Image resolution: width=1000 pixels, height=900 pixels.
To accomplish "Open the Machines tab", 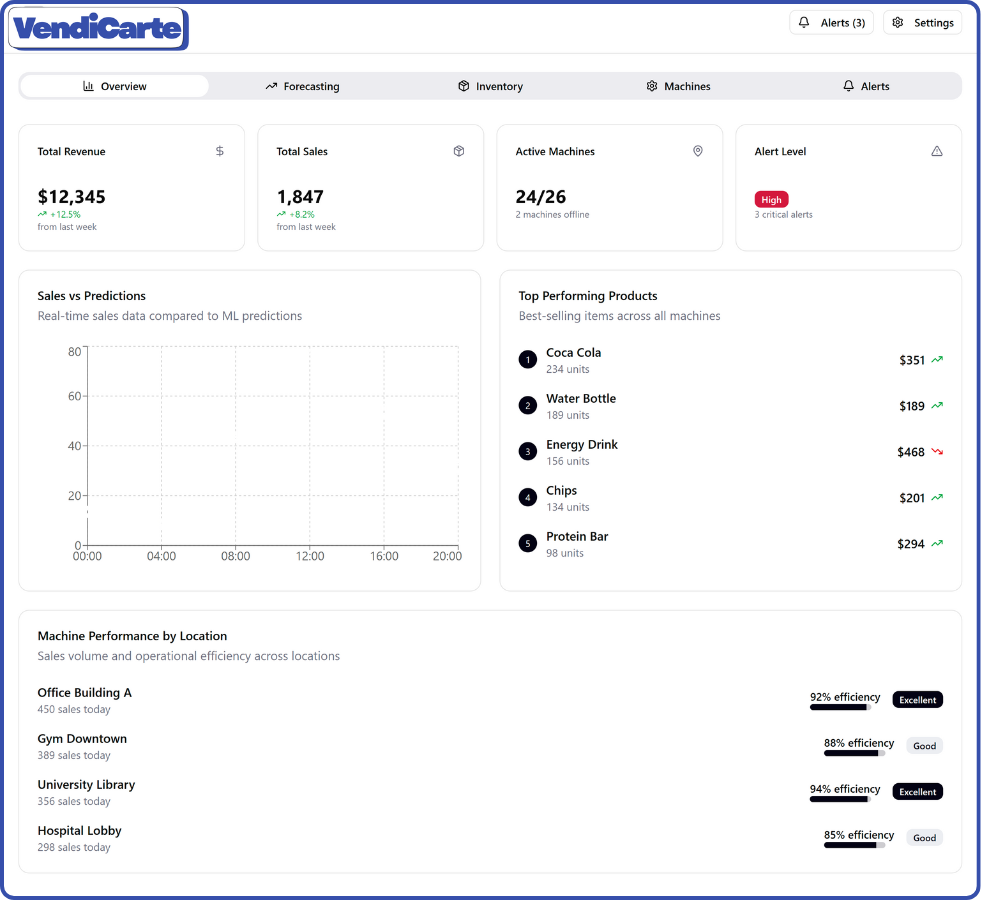I will point(678,87).
